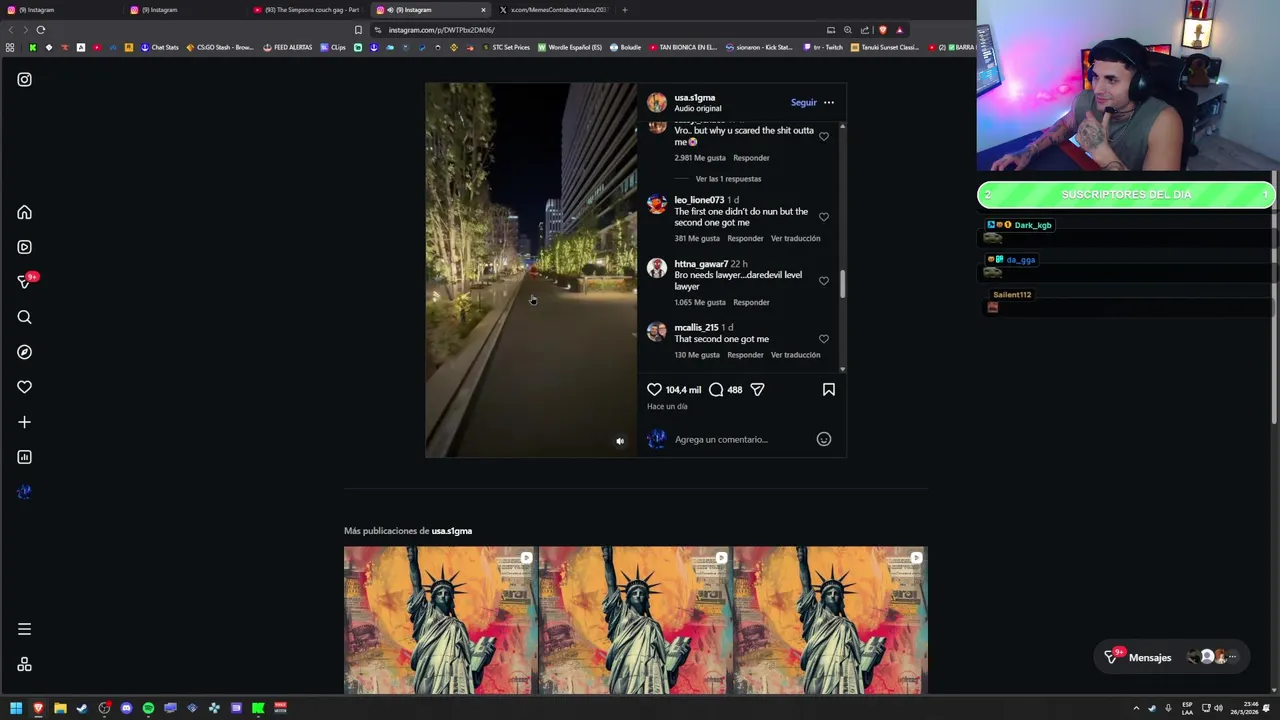Image resolution: width=1280 pixels, height=720 pixels.
Task: Open Spotify from the taskbar
Action: click(x=148, y=708)
